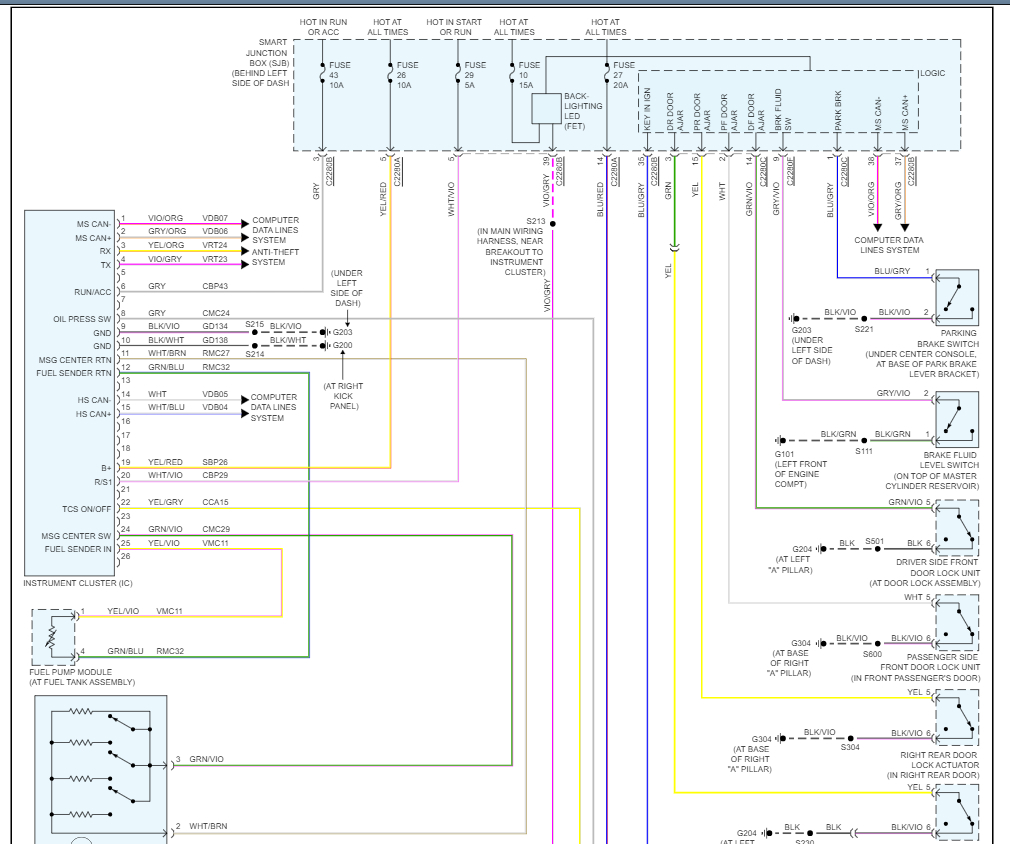The width and height of the screenshot is (1010, 844).
Task: Click the Driver Side Front Door Lock Unit symbol
Action: coord(957,530)
